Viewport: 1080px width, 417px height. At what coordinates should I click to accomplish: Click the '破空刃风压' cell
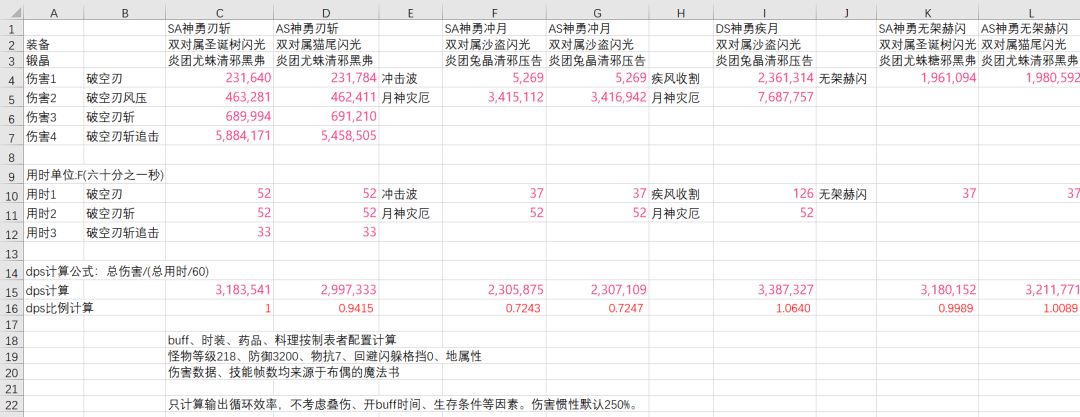125,98
